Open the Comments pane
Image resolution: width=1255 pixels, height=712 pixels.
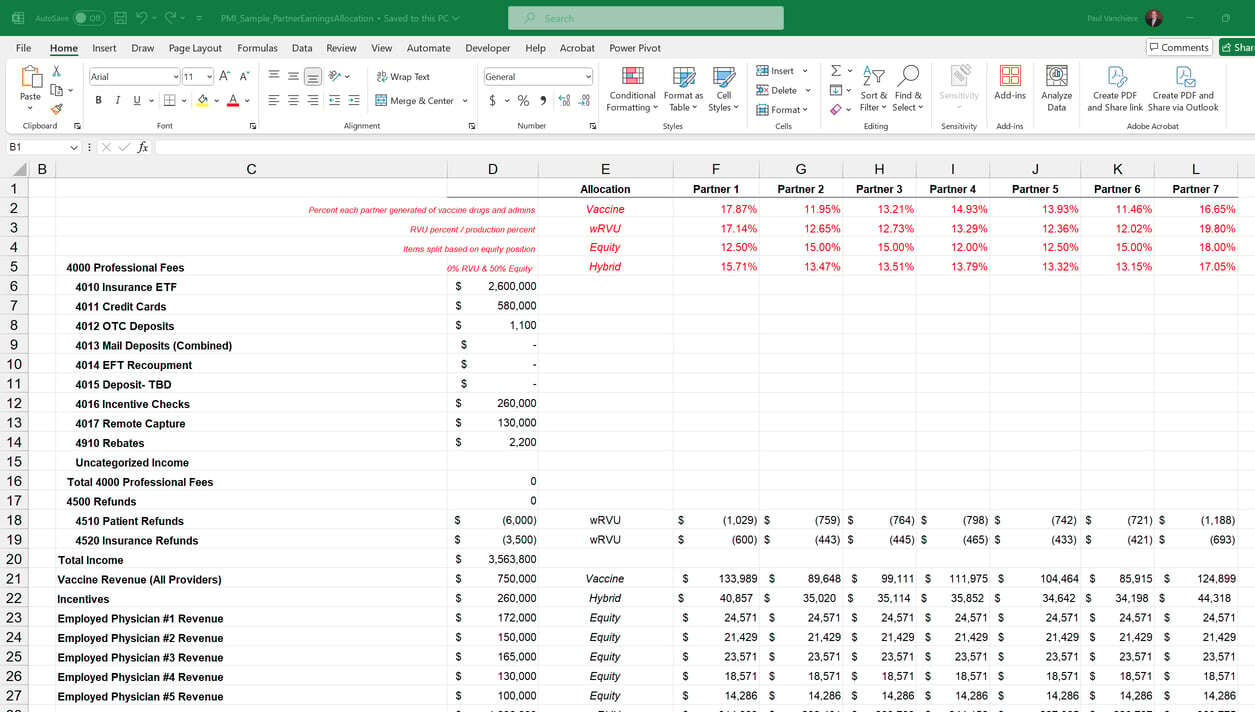click(x=1178, y=47)
